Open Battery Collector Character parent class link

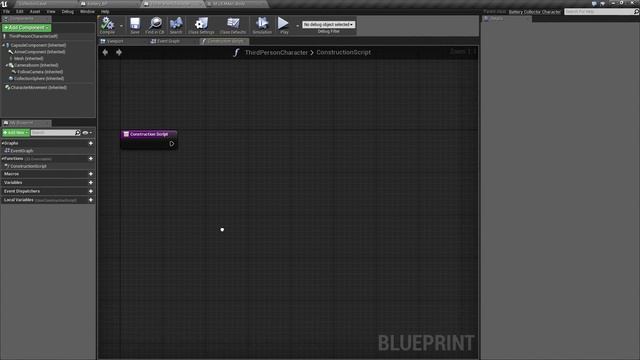[x=534, y=12]
